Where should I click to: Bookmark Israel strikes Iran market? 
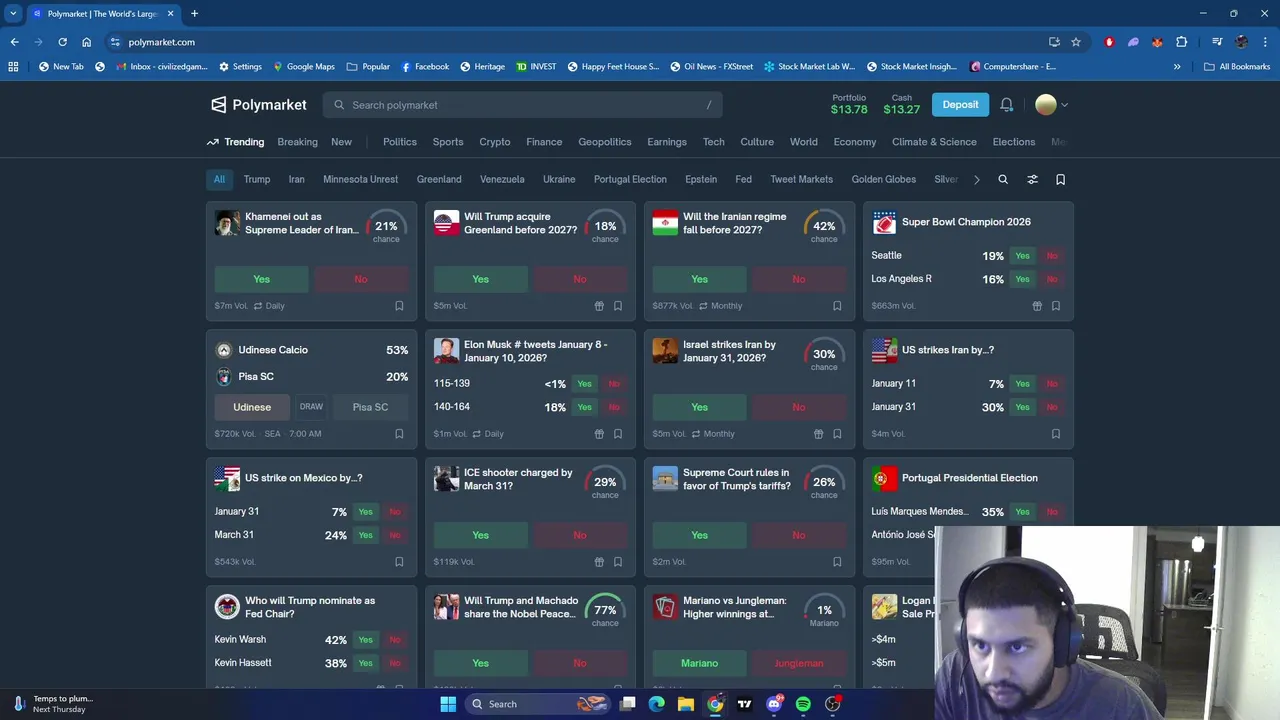837,434
